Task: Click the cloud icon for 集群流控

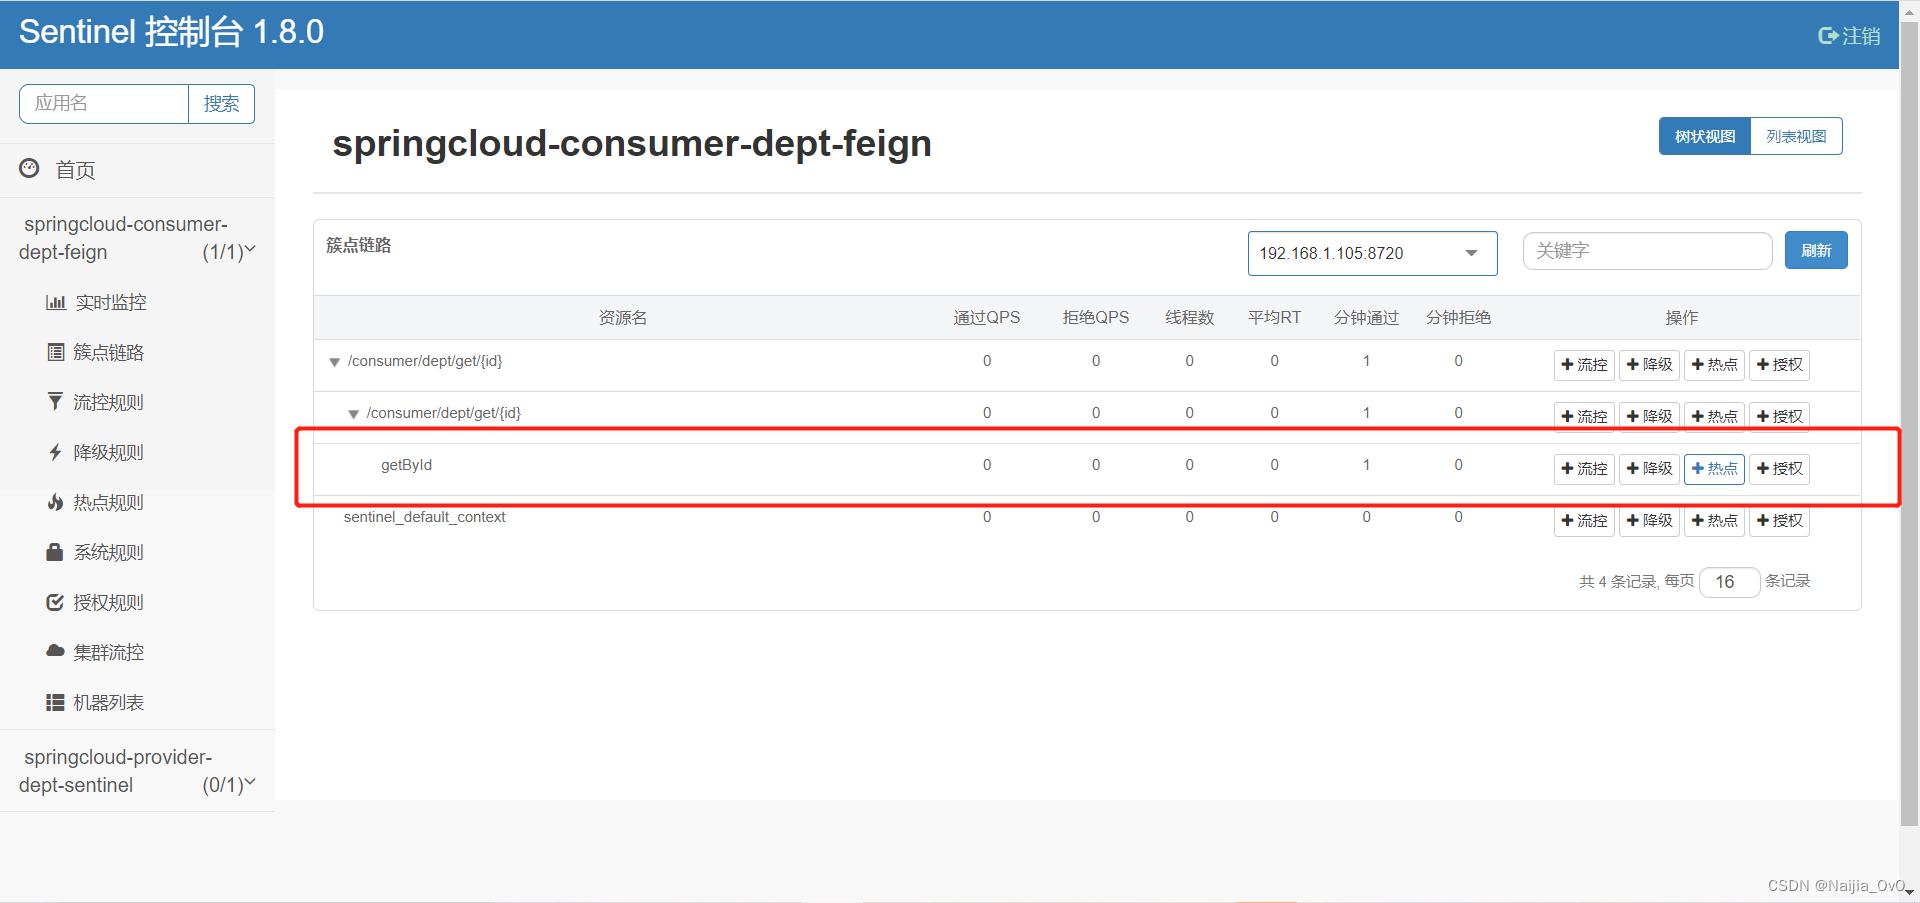Action: coord(55,651)
